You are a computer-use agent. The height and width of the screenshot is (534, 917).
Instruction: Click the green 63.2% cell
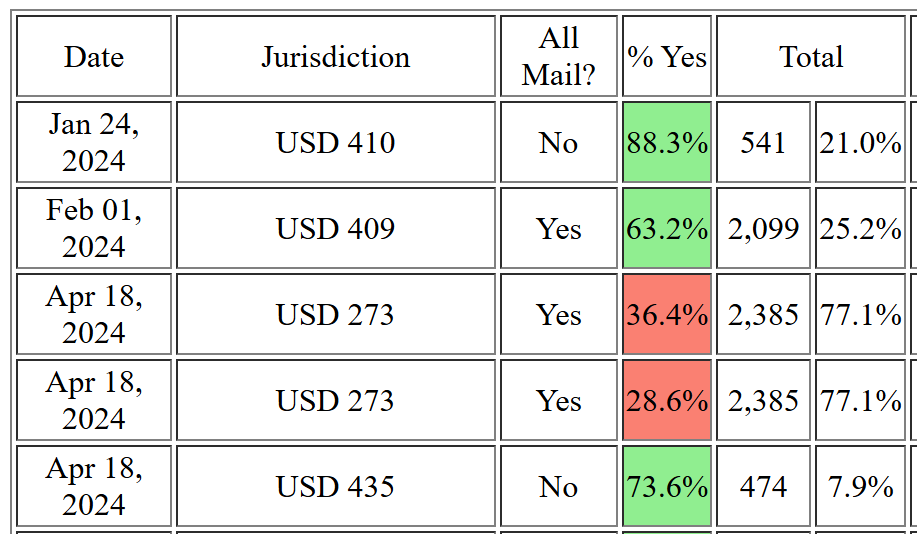(667, 229)
